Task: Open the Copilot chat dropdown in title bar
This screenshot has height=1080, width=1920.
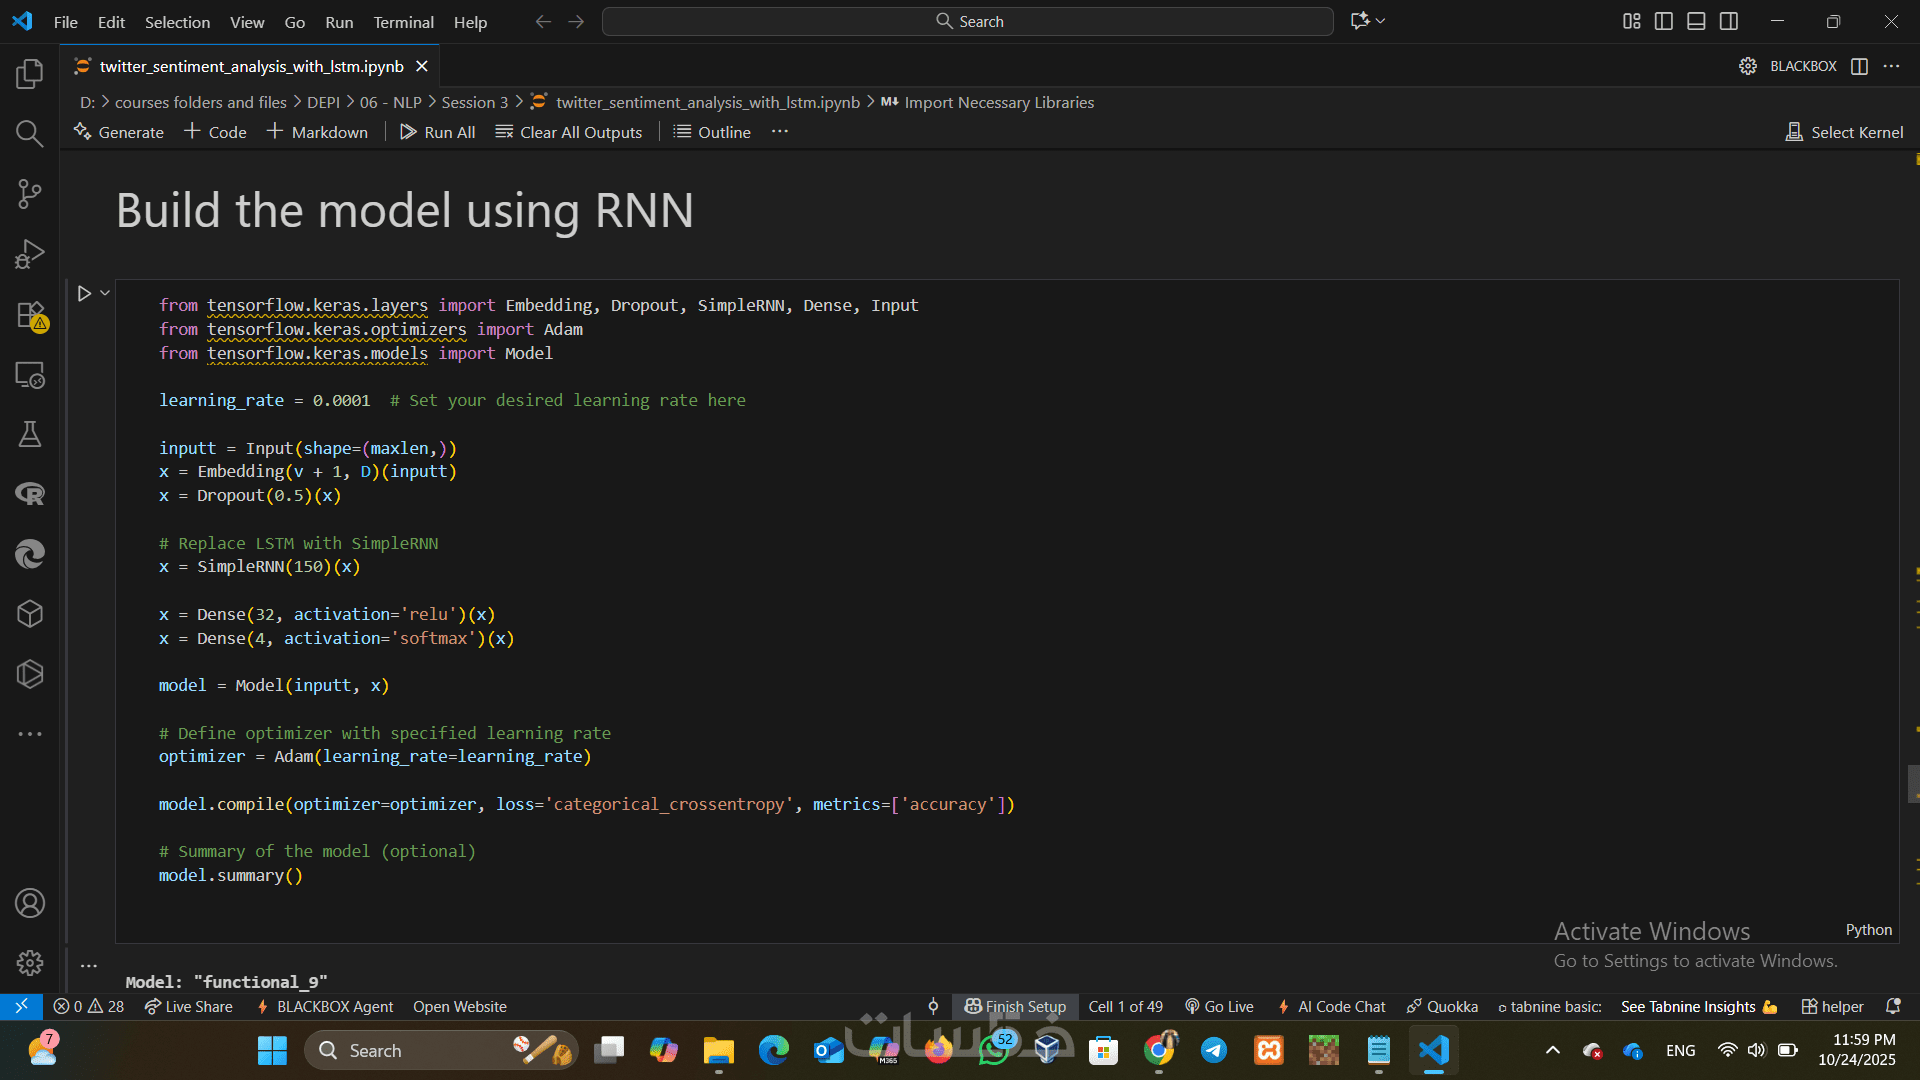Action: tap(1381, 21)
